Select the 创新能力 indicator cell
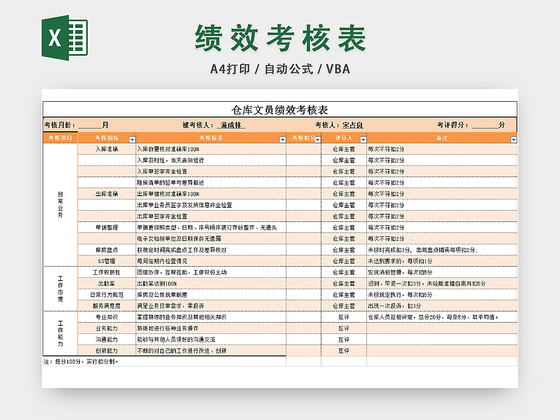The height and width of the screenshot is (420, 560). (x=107, y=351)
